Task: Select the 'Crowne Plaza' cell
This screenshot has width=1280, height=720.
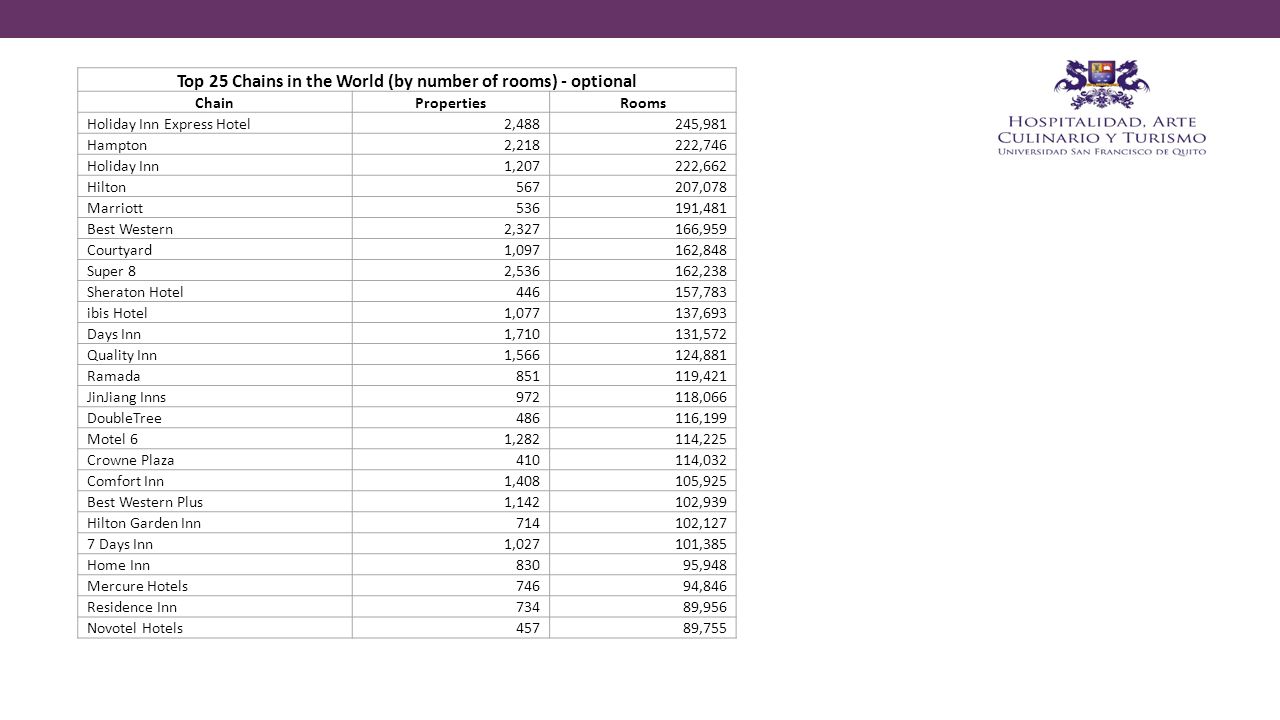Action: point(215,460)
